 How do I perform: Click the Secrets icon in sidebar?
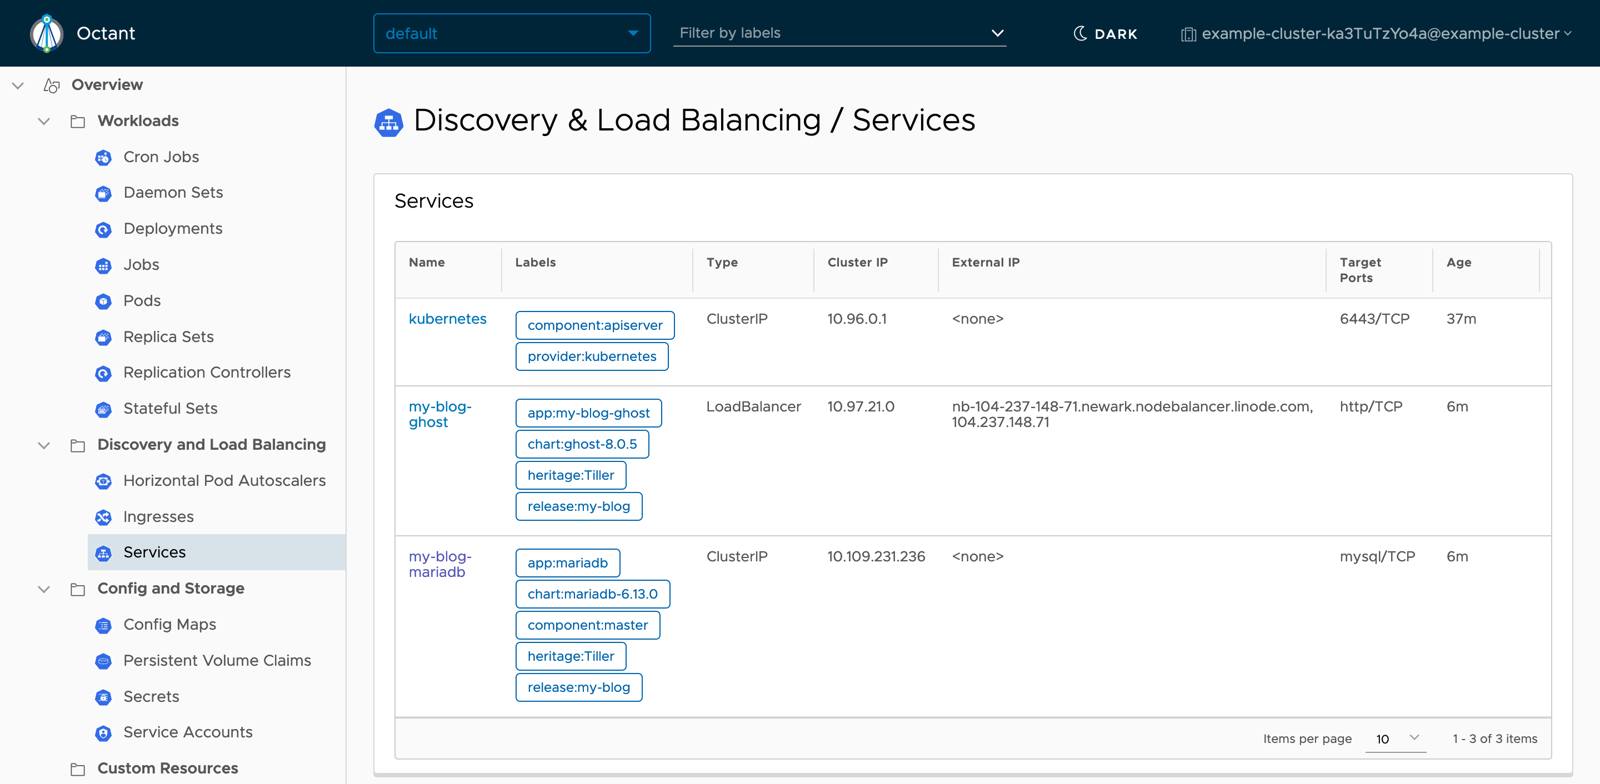(x=103, y=697)
